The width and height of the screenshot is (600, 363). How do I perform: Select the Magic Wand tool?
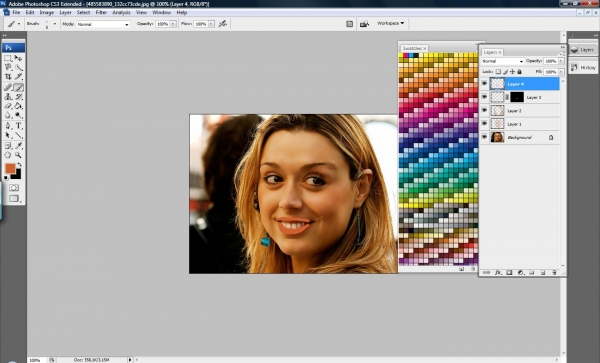[x=18, y=67]
